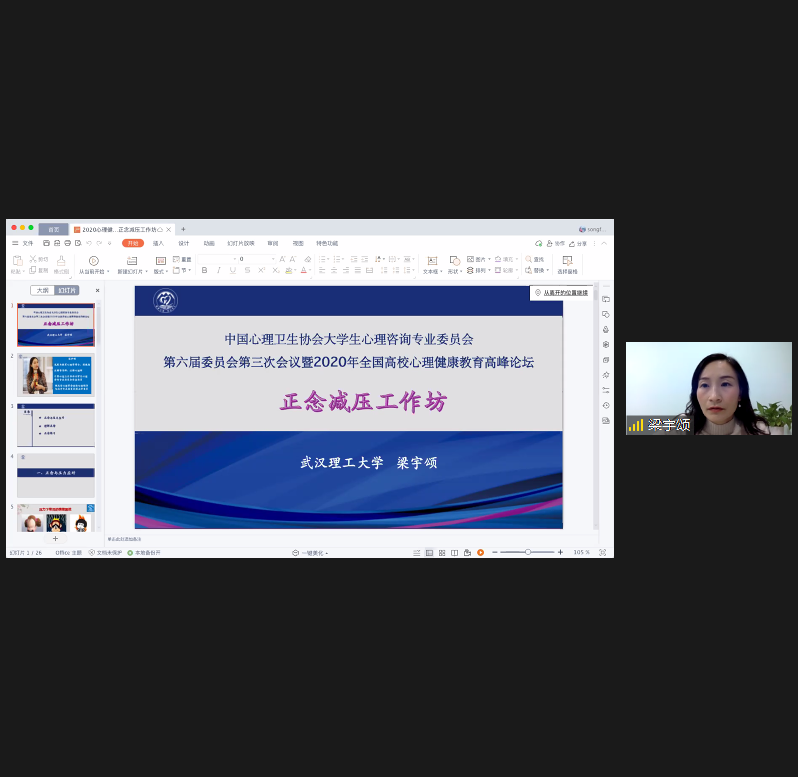This screenshot has width=798, height=777.
Task: Click the 格式刷 format painter icon
Action: tap(61, 261)
